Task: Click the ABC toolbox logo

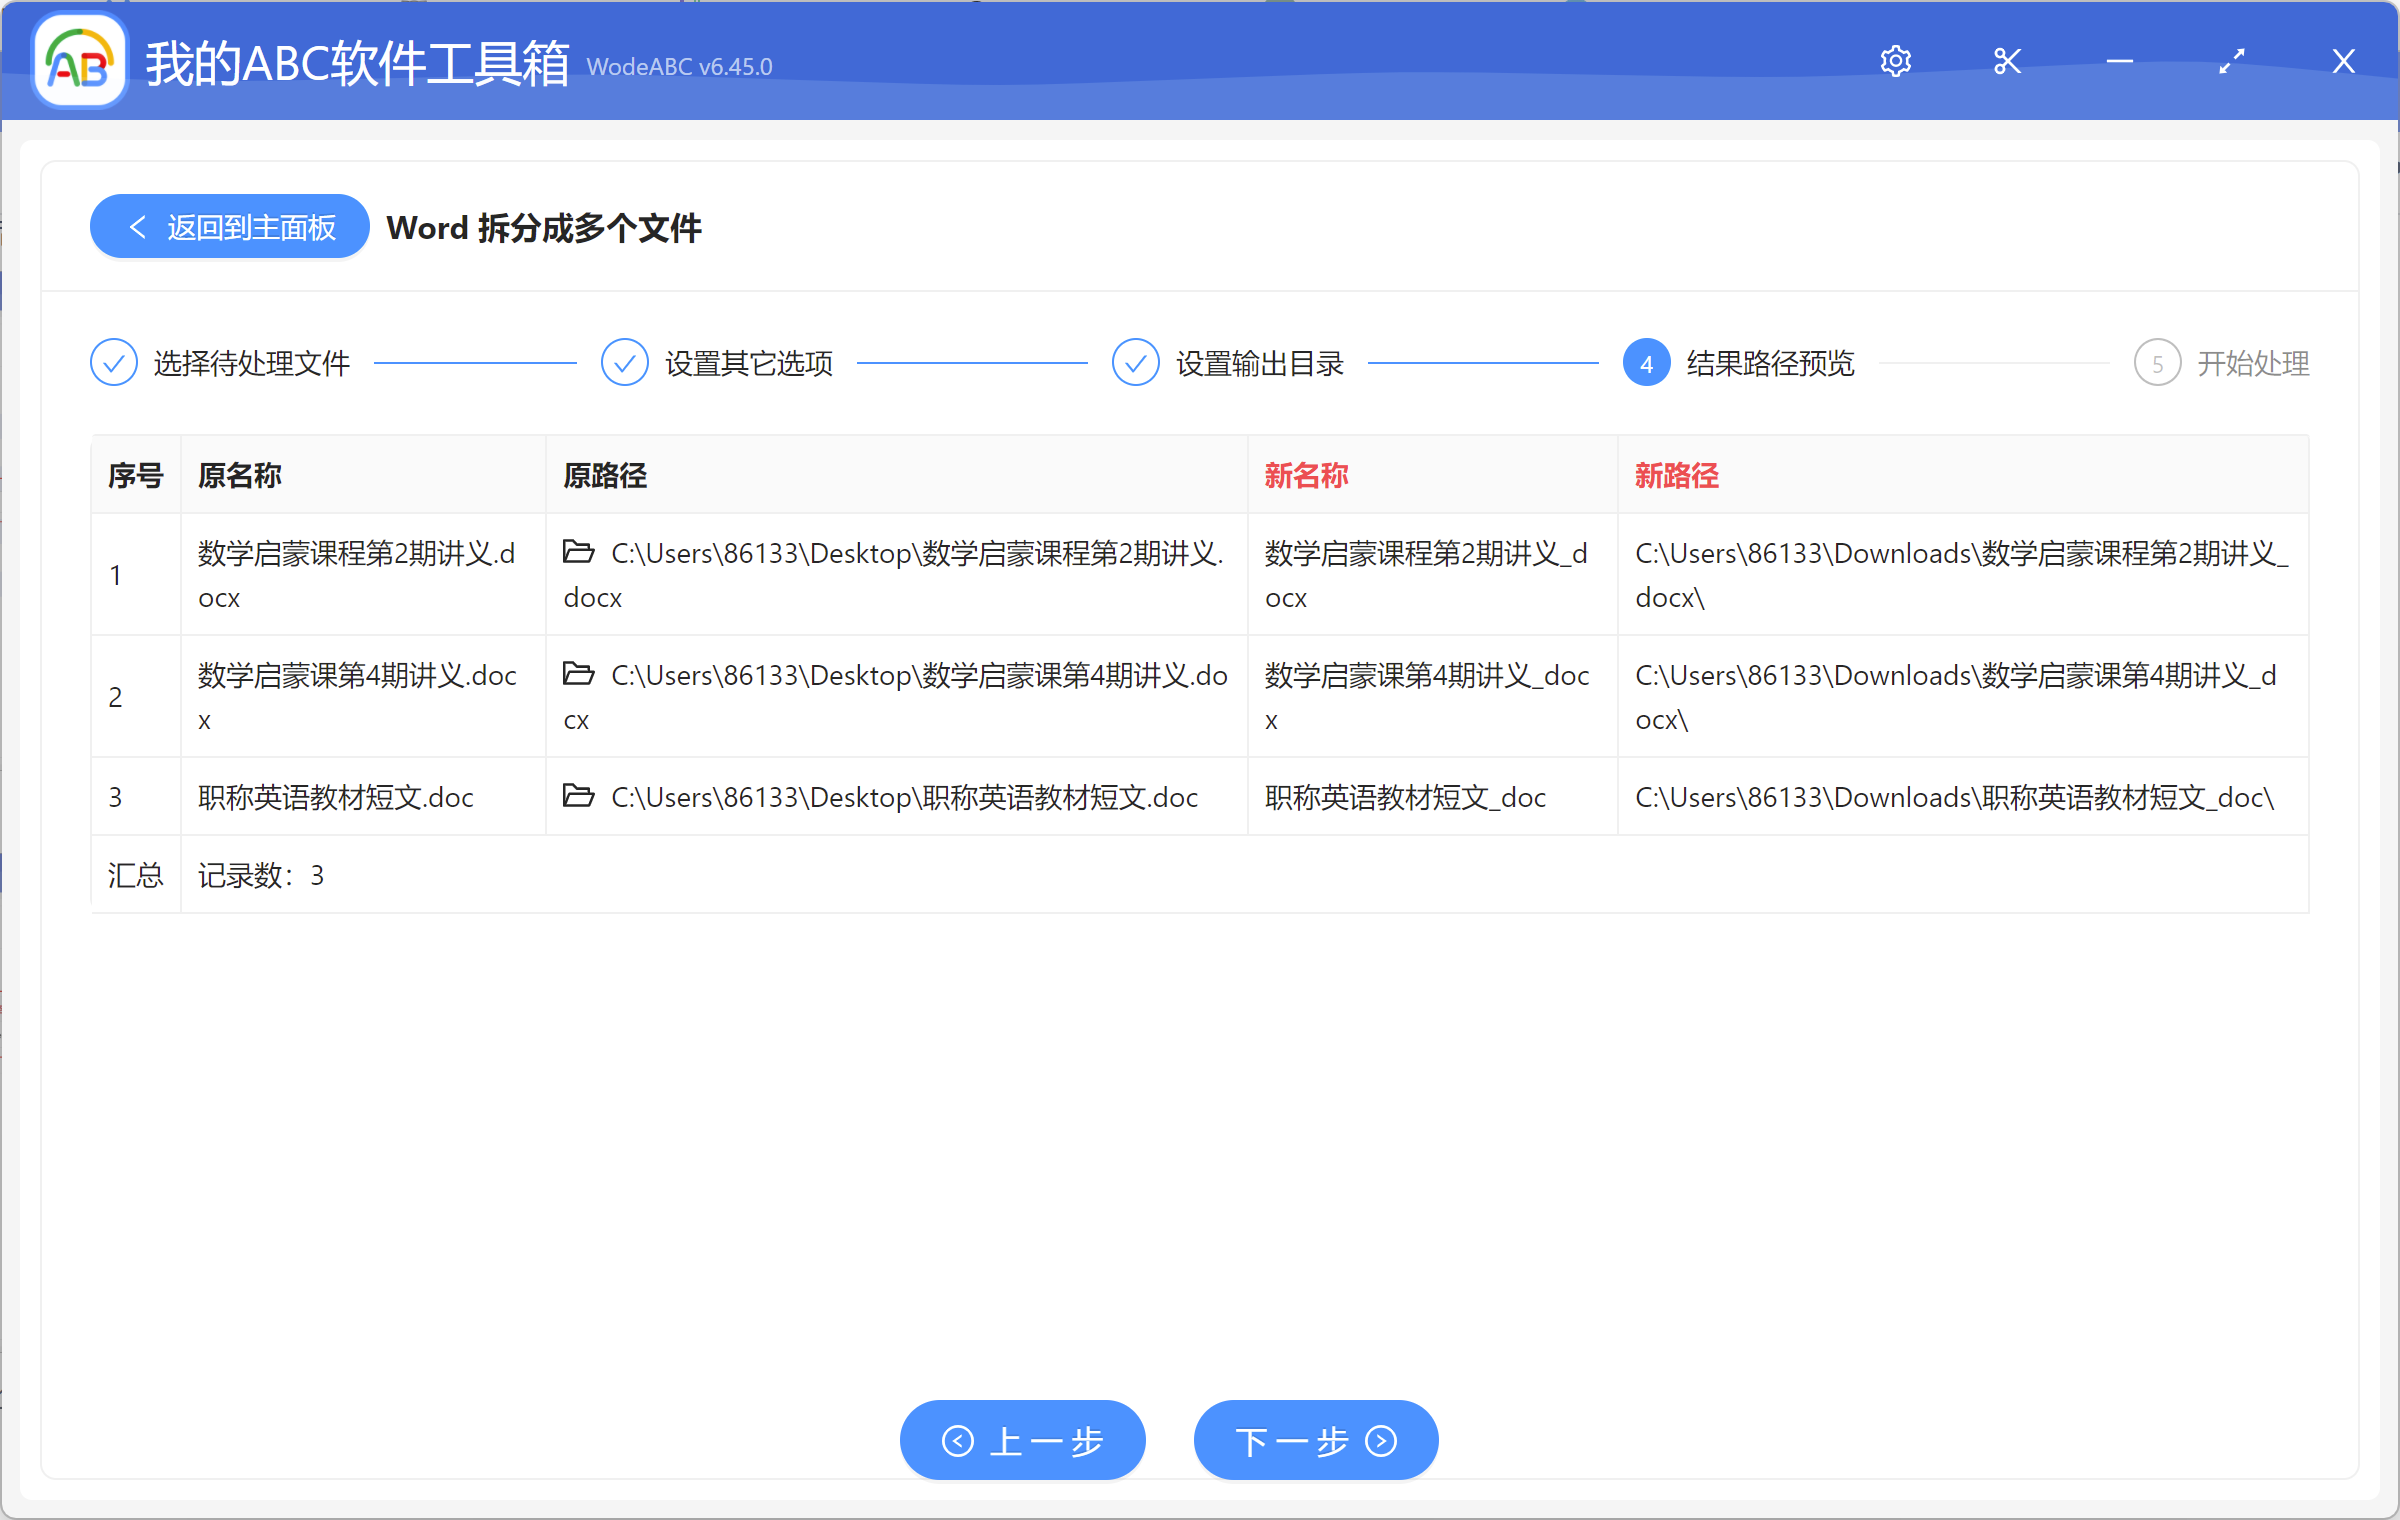Action: tap(78, 61)
